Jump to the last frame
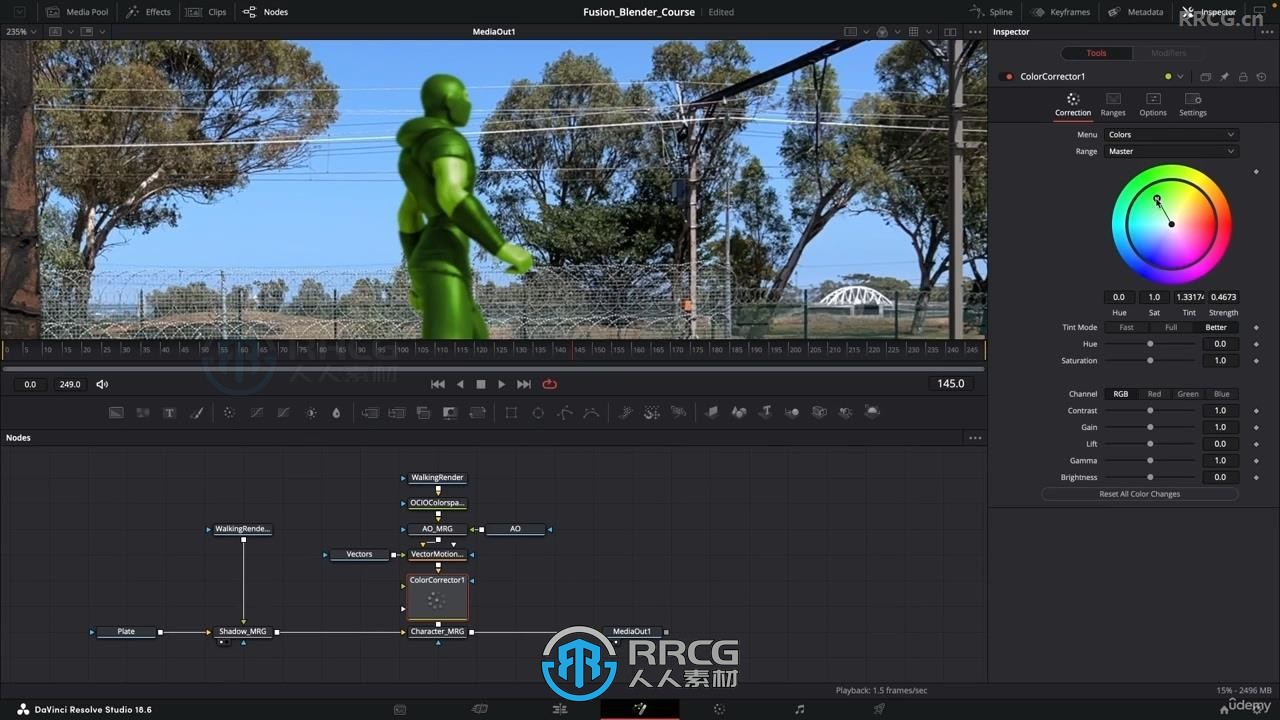Image resolution: width=1280 pixels, height=720 pixels. (524, 384)
